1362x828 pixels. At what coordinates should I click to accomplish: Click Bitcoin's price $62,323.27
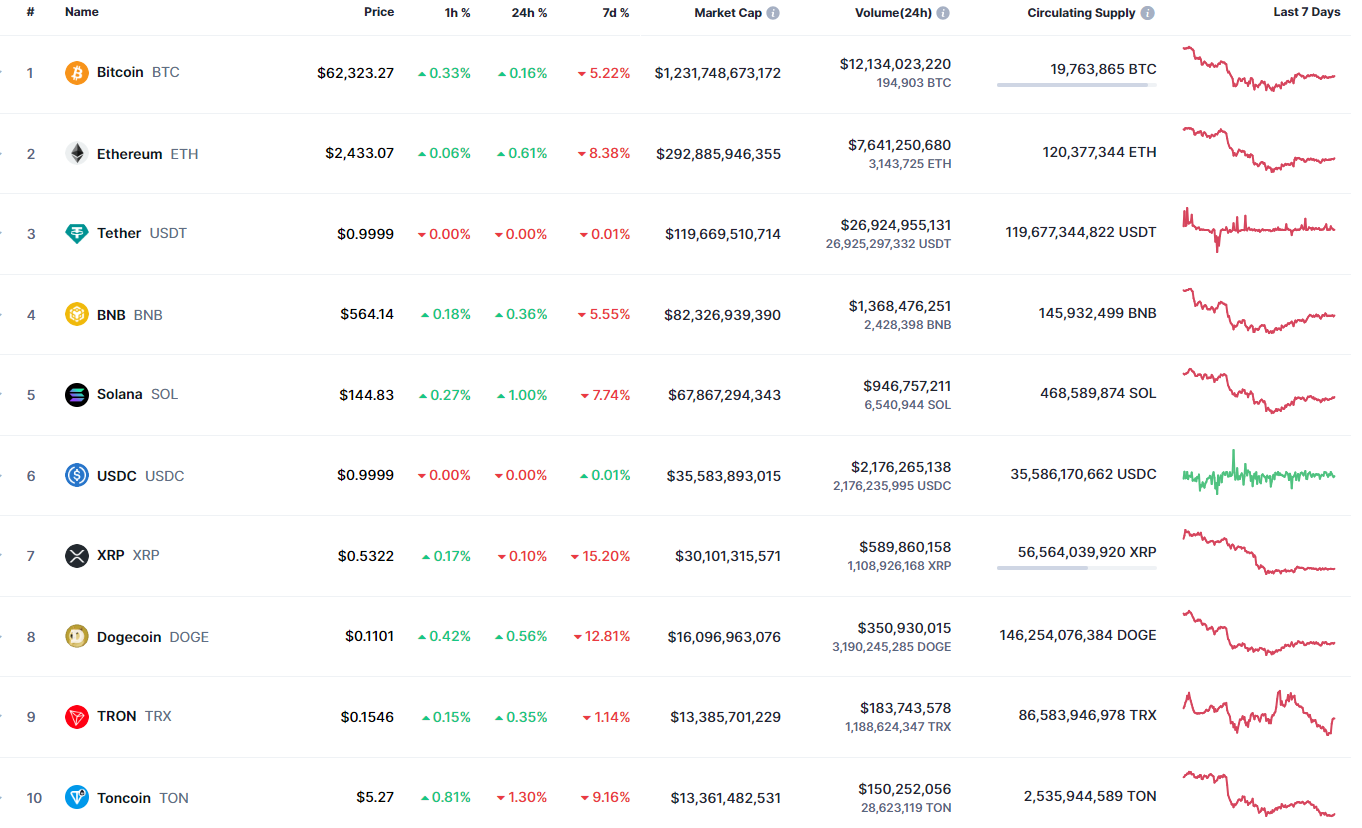[356, 73]
